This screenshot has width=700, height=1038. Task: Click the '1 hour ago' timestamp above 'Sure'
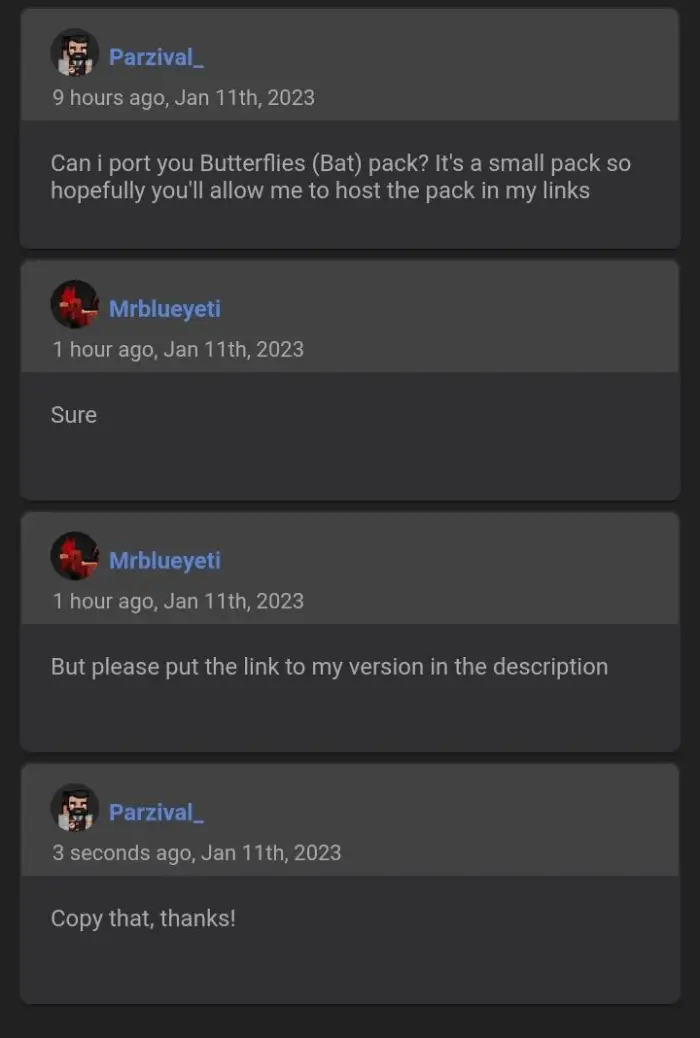pos(178,350)
